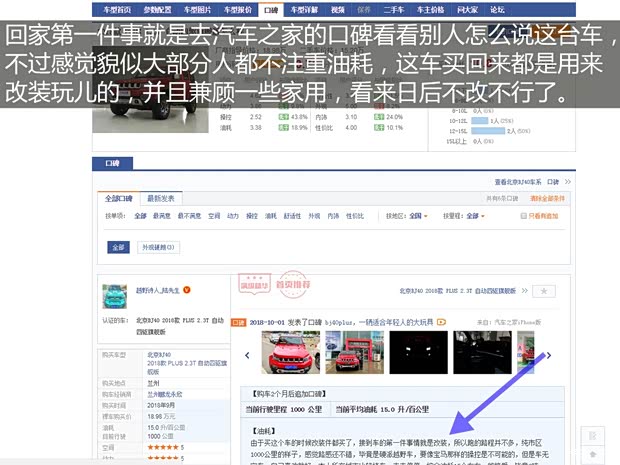Open the 车型首页 nav tab
620x465 pixels.
pos(117,10)
